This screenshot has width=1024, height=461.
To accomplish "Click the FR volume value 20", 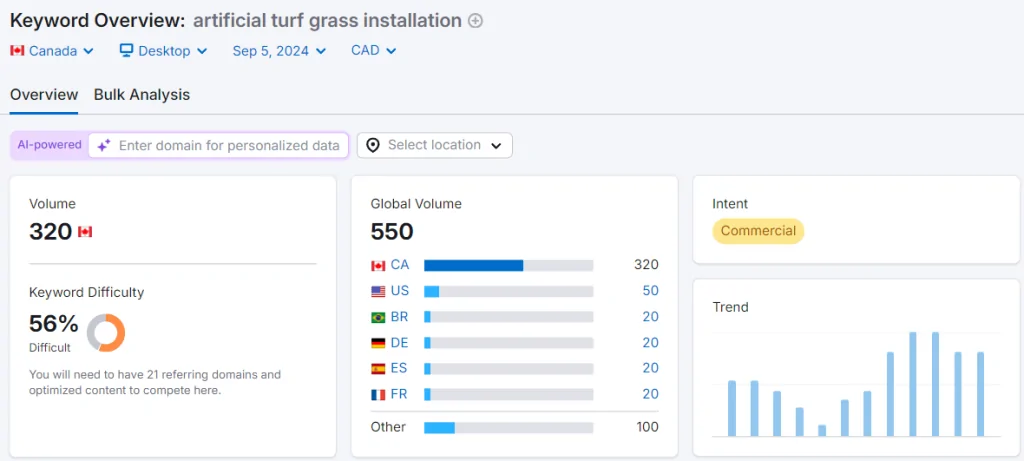I will pos(650,394).
